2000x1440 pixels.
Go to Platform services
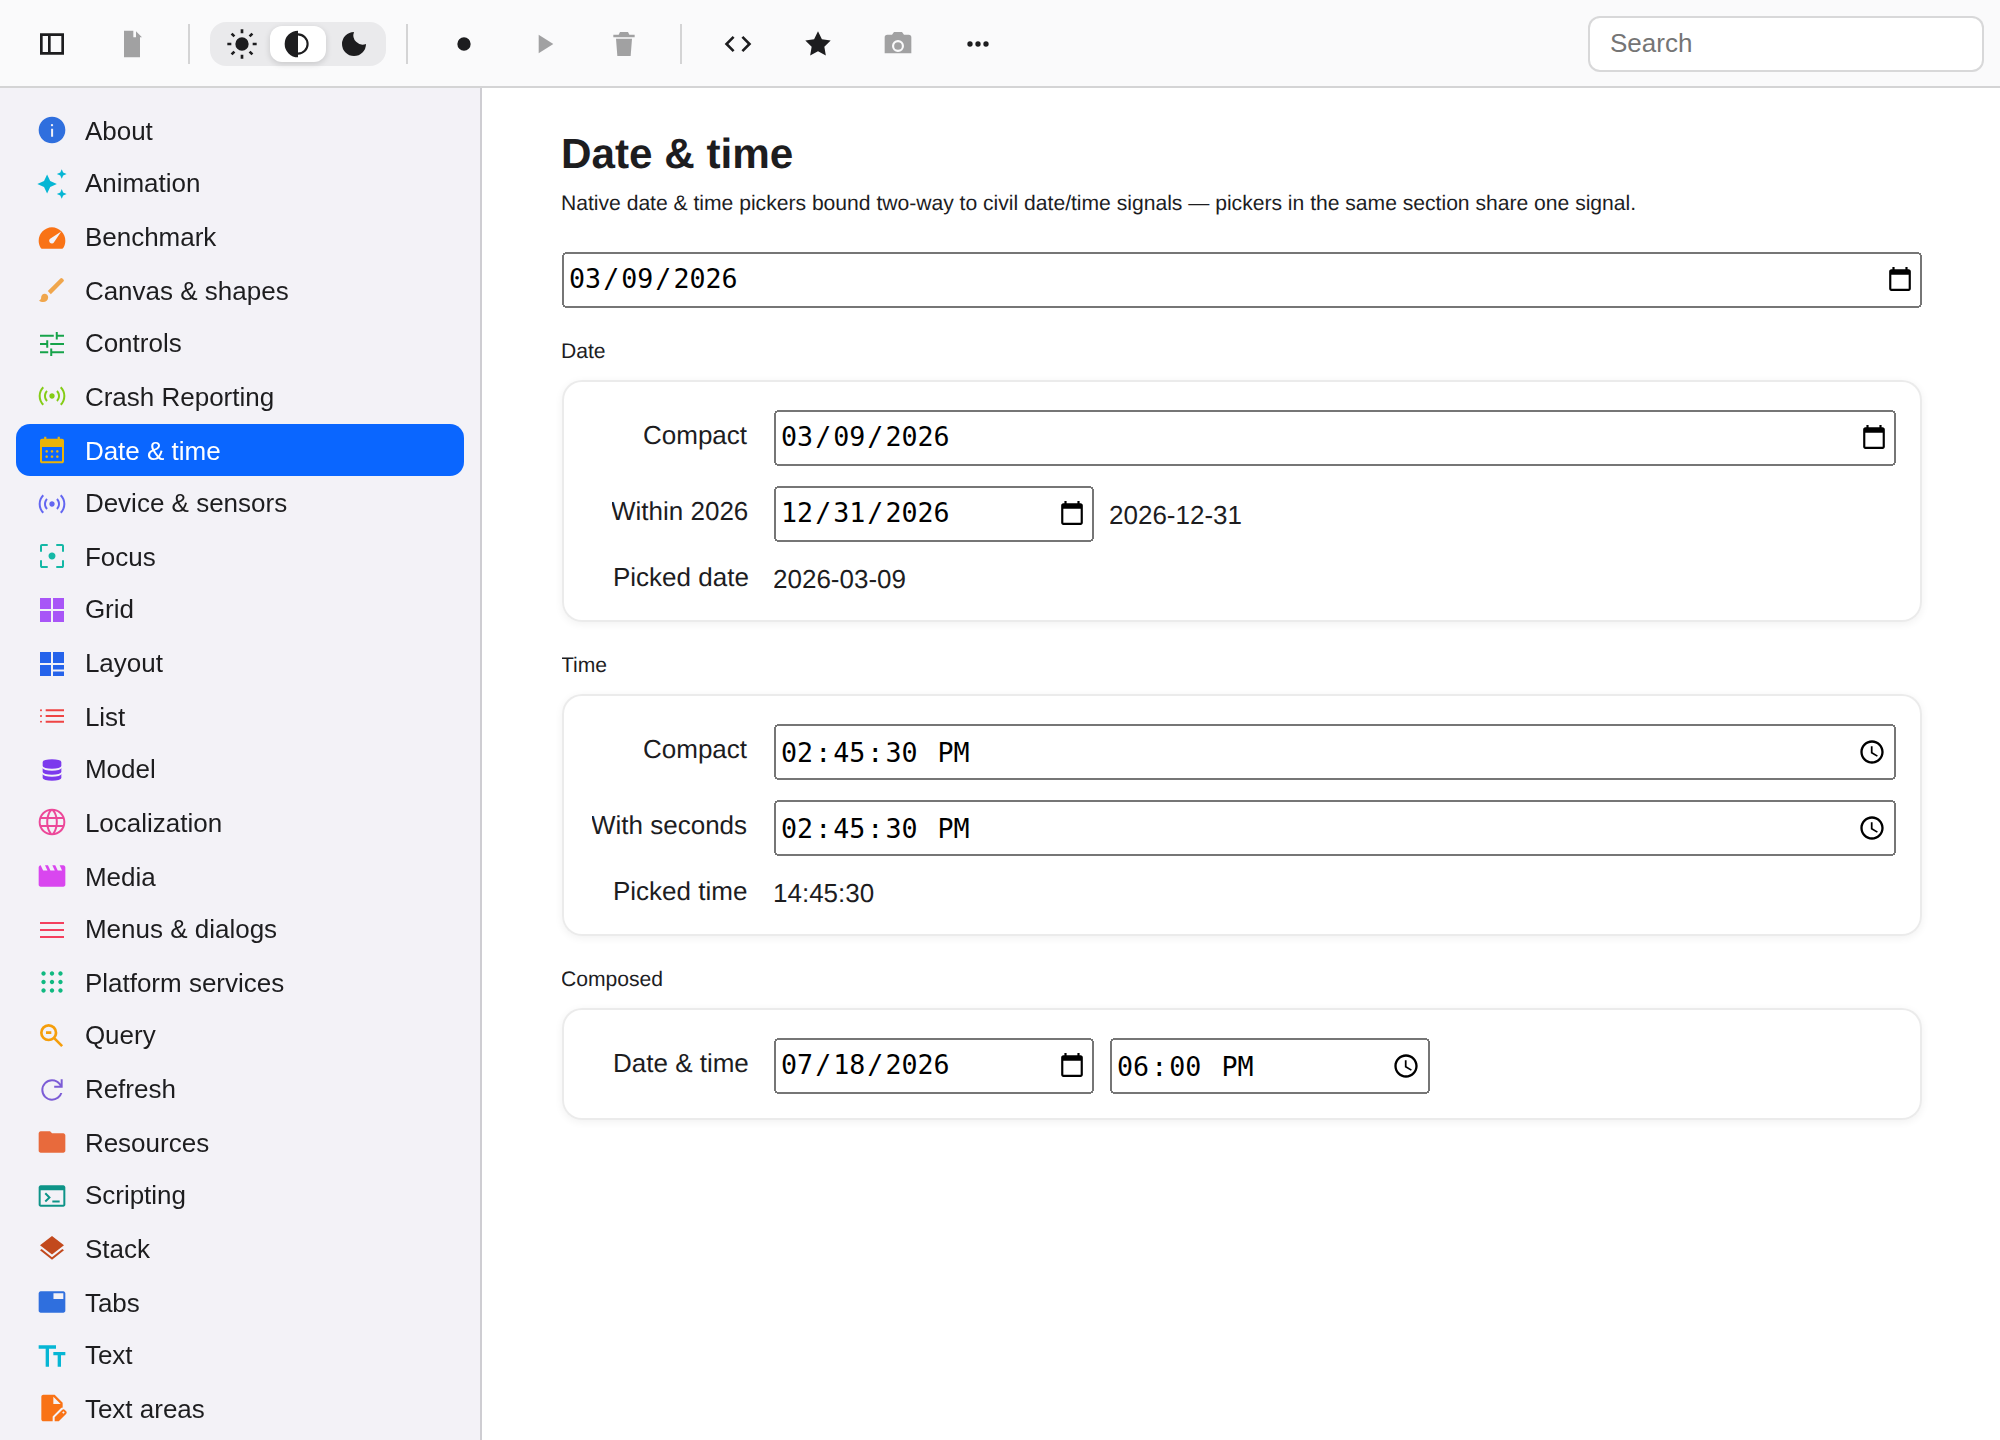pos(240,983)
